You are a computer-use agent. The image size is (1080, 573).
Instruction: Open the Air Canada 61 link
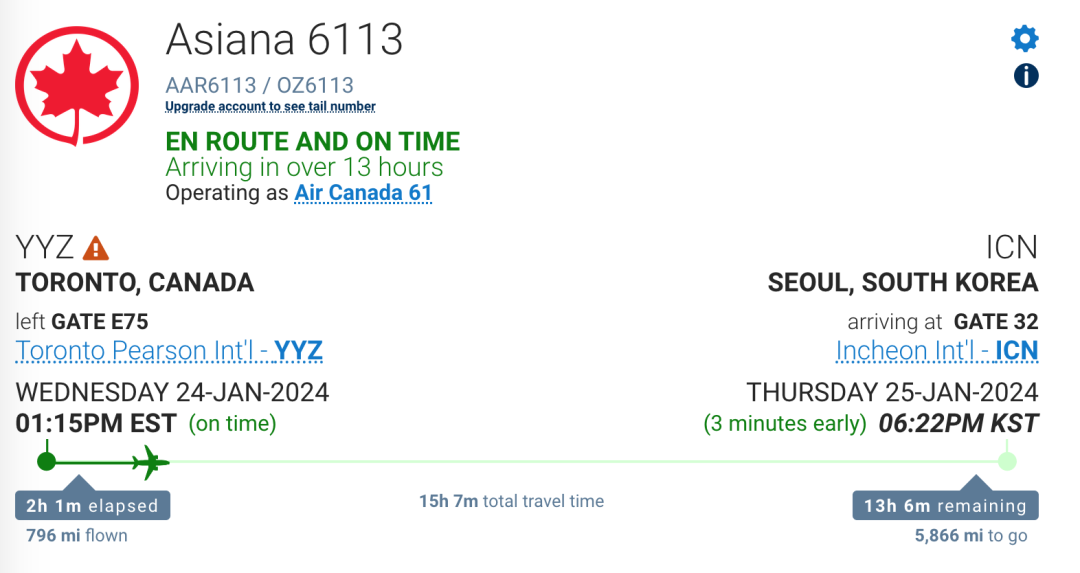(363, 193)
